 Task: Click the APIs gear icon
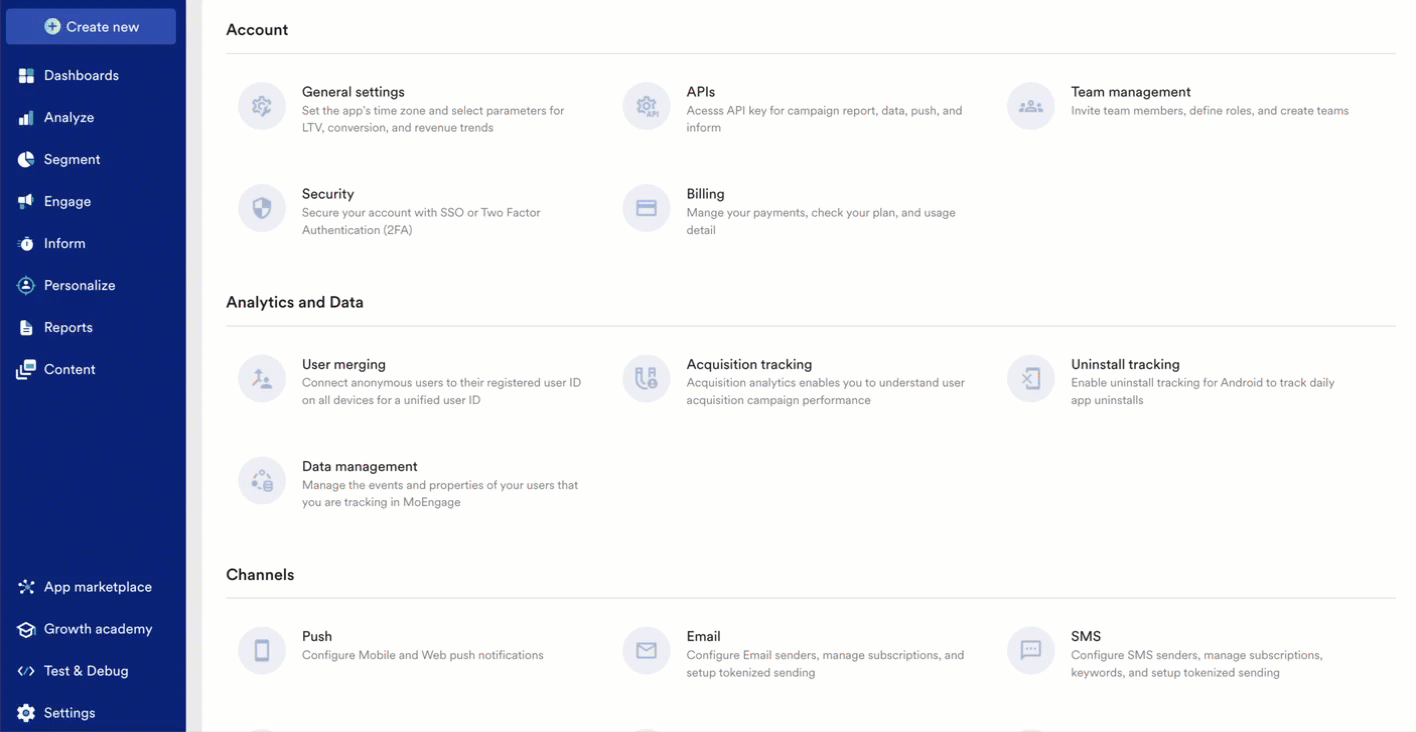(646, 106)
